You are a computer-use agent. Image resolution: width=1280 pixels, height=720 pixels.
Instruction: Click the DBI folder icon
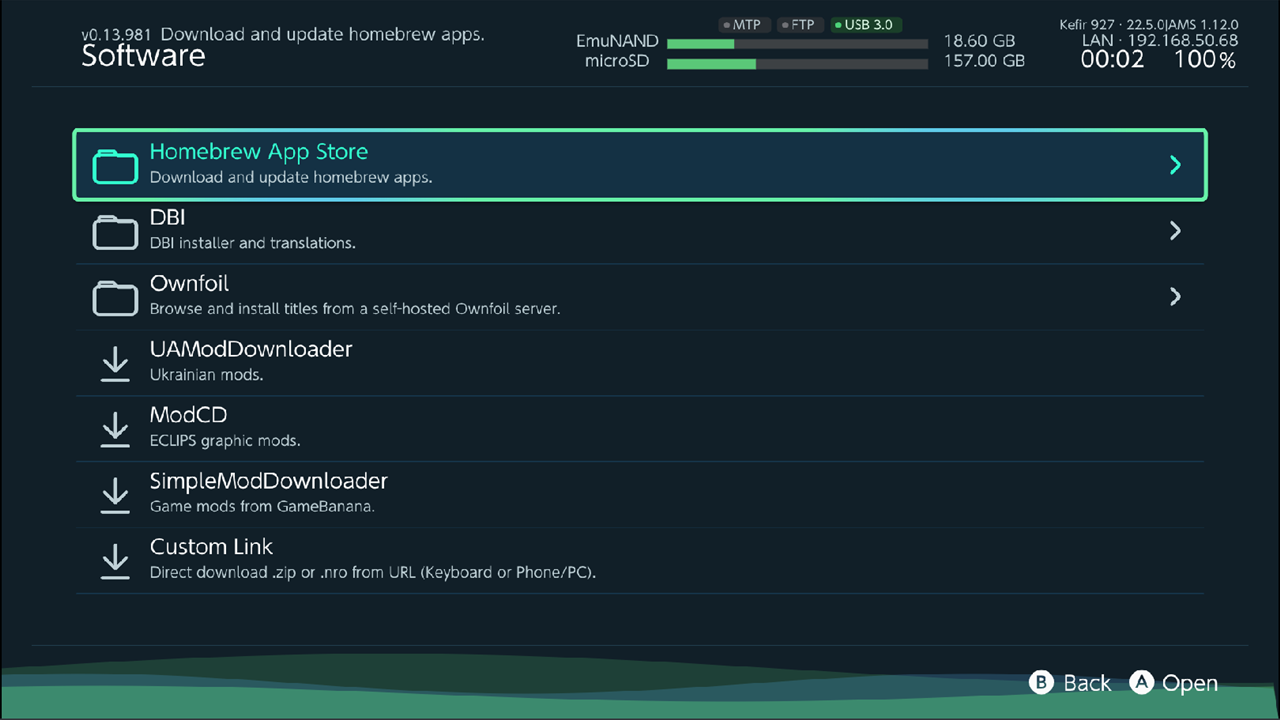[x=115, y=232]
